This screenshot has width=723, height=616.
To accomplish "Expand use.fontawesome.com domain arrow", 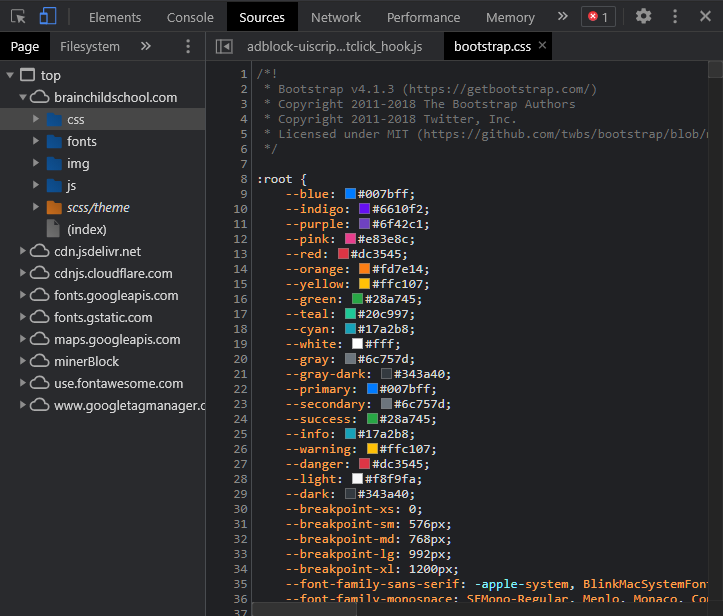I will (x=23, y=383).
